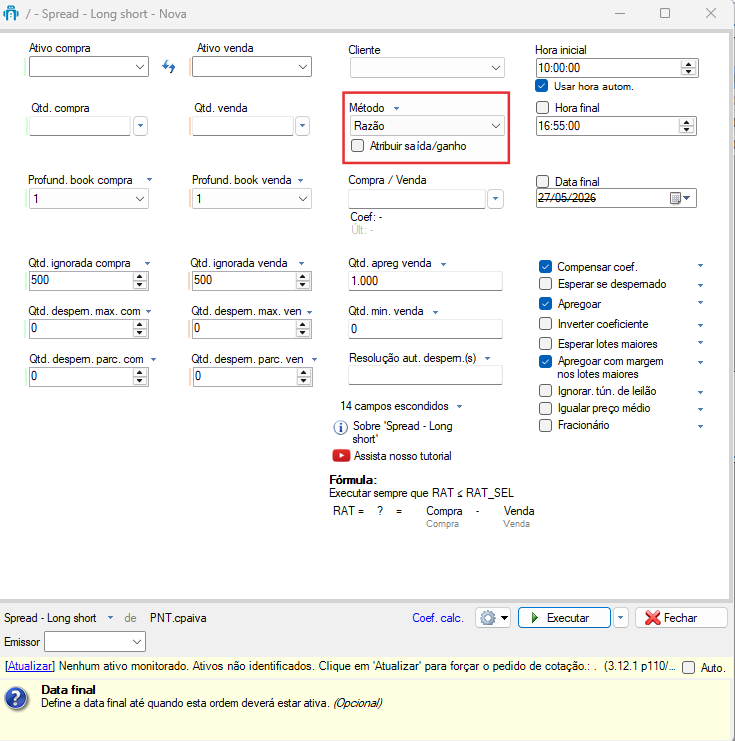Click the arrow beside Fracionário option
Viewport: 735px width, 741px height.
[700, 426]
